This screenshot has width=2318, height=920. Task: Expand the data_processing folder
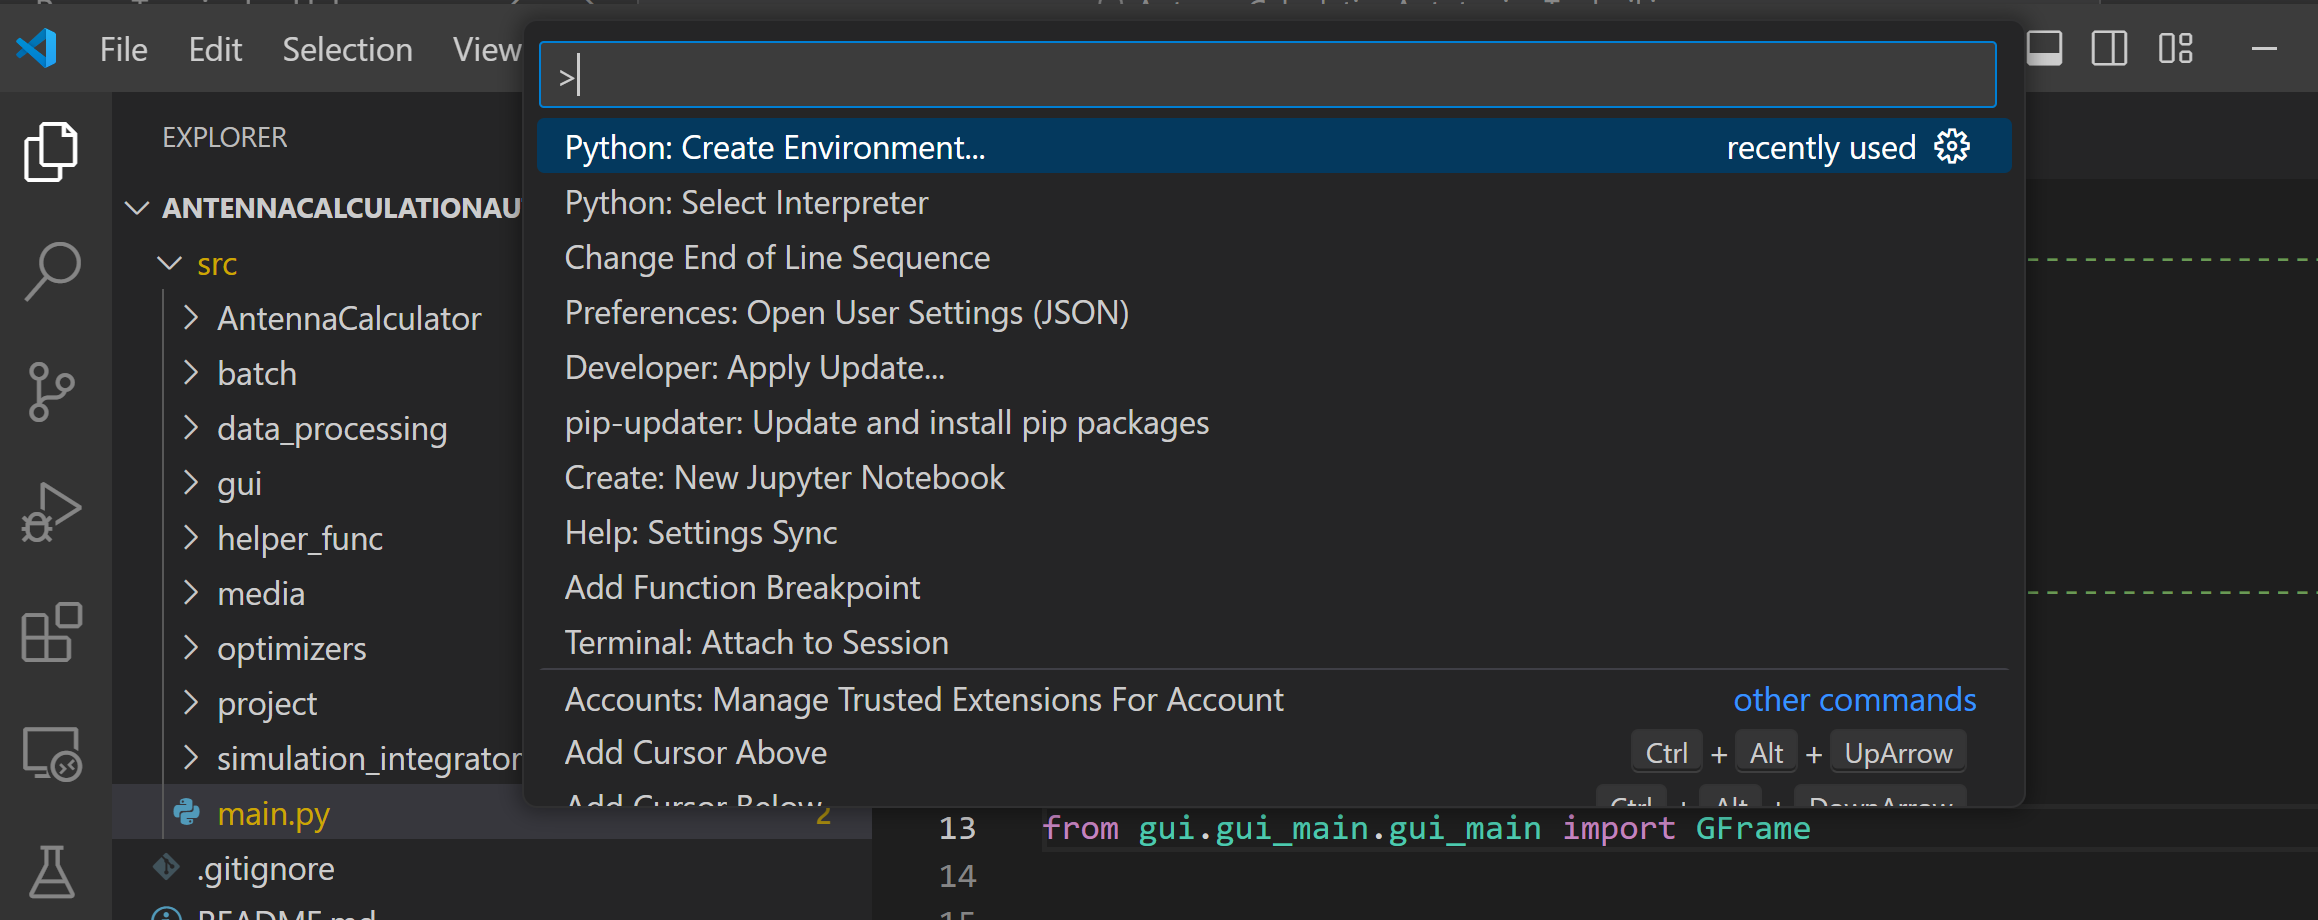[x=331, y=428]
